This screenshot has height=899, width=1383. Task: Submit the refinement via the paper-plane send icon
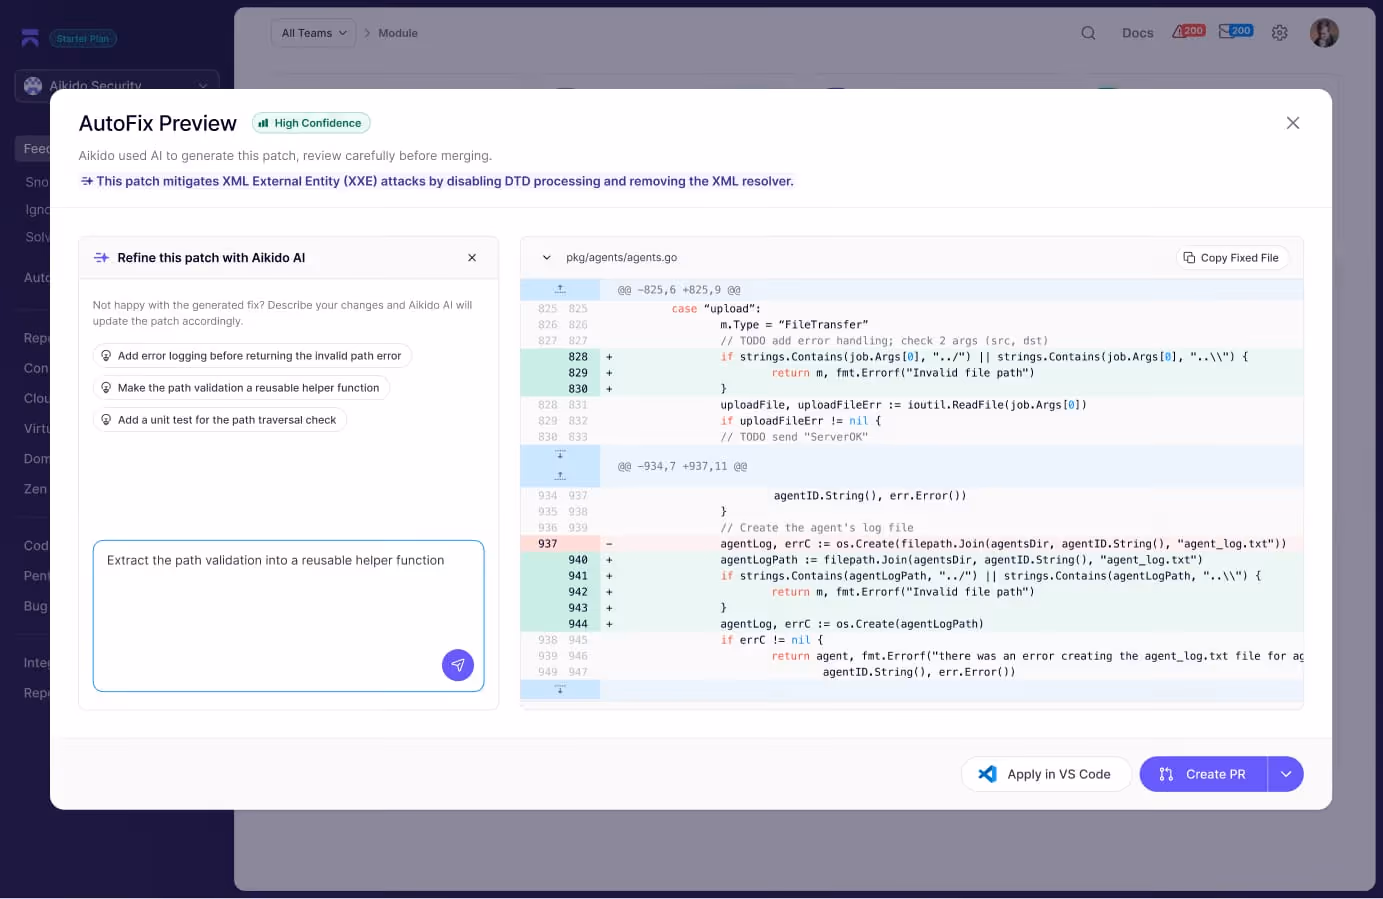[x=458, y=665]
